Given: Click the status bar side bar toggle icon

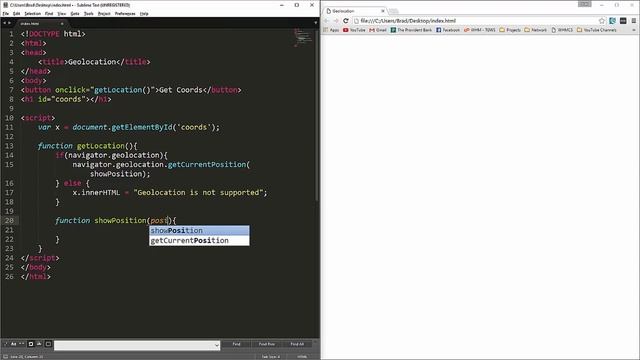Looking at the screenshot, I should pyautogui.click(x=5, y=356).
